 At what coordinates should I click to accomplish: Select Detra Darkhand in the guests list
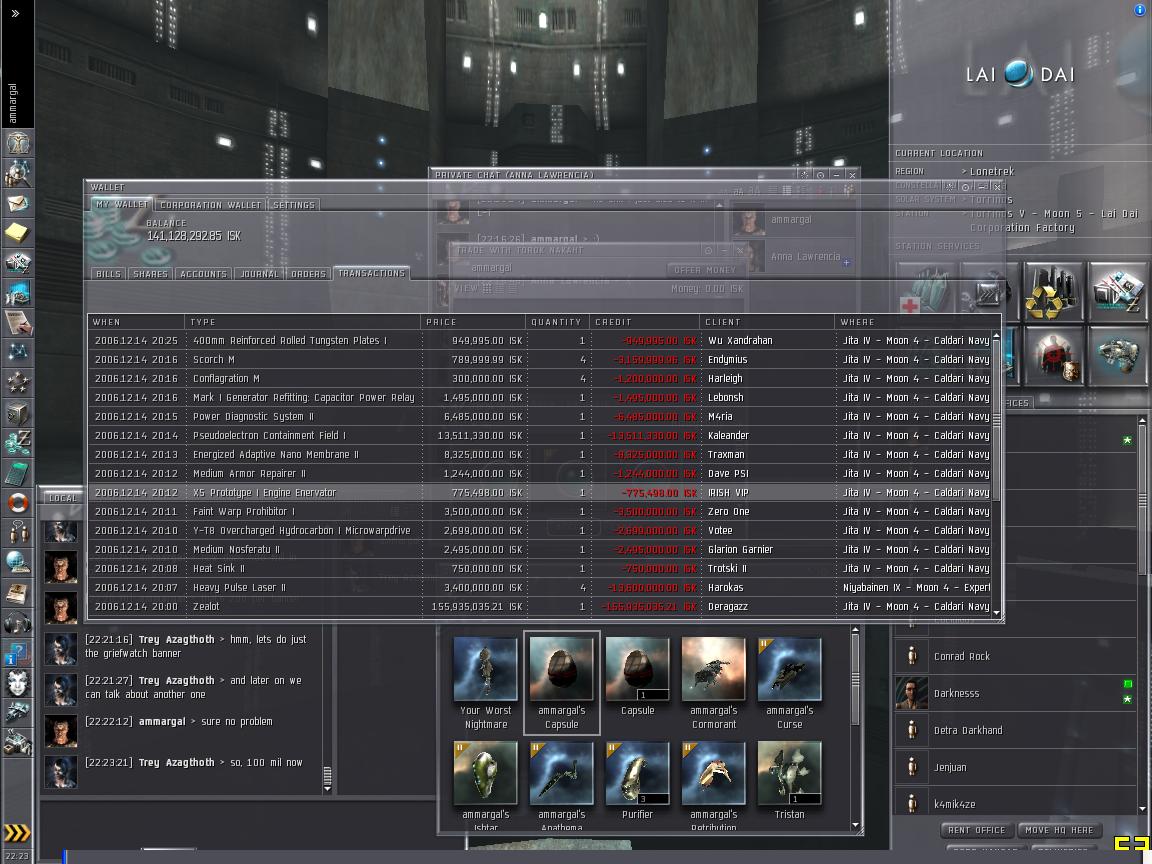pyautogui.click(x=1014, y=730)
